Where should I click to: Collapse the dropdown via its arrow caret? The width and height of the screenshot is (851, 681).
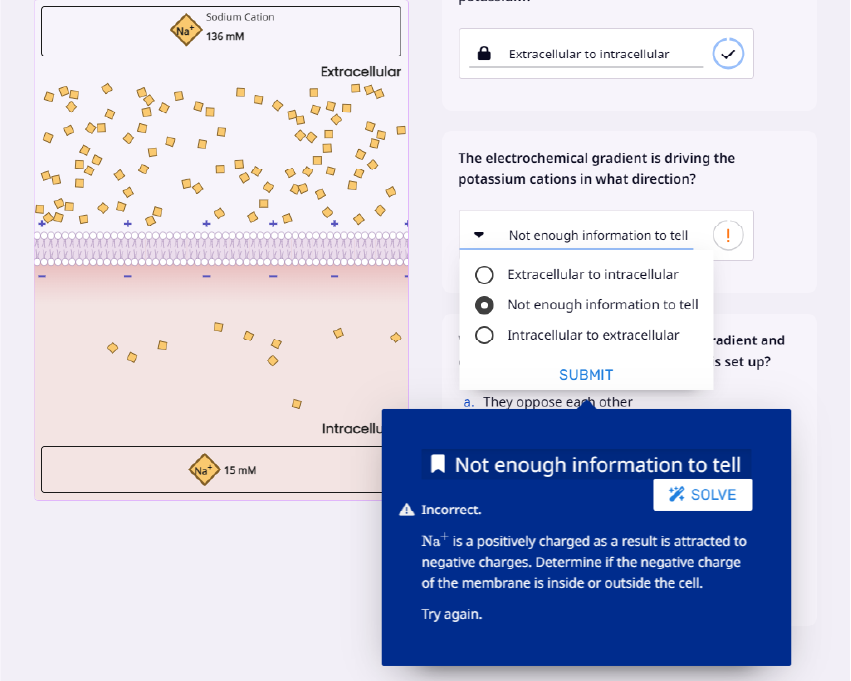pos(479,235)
